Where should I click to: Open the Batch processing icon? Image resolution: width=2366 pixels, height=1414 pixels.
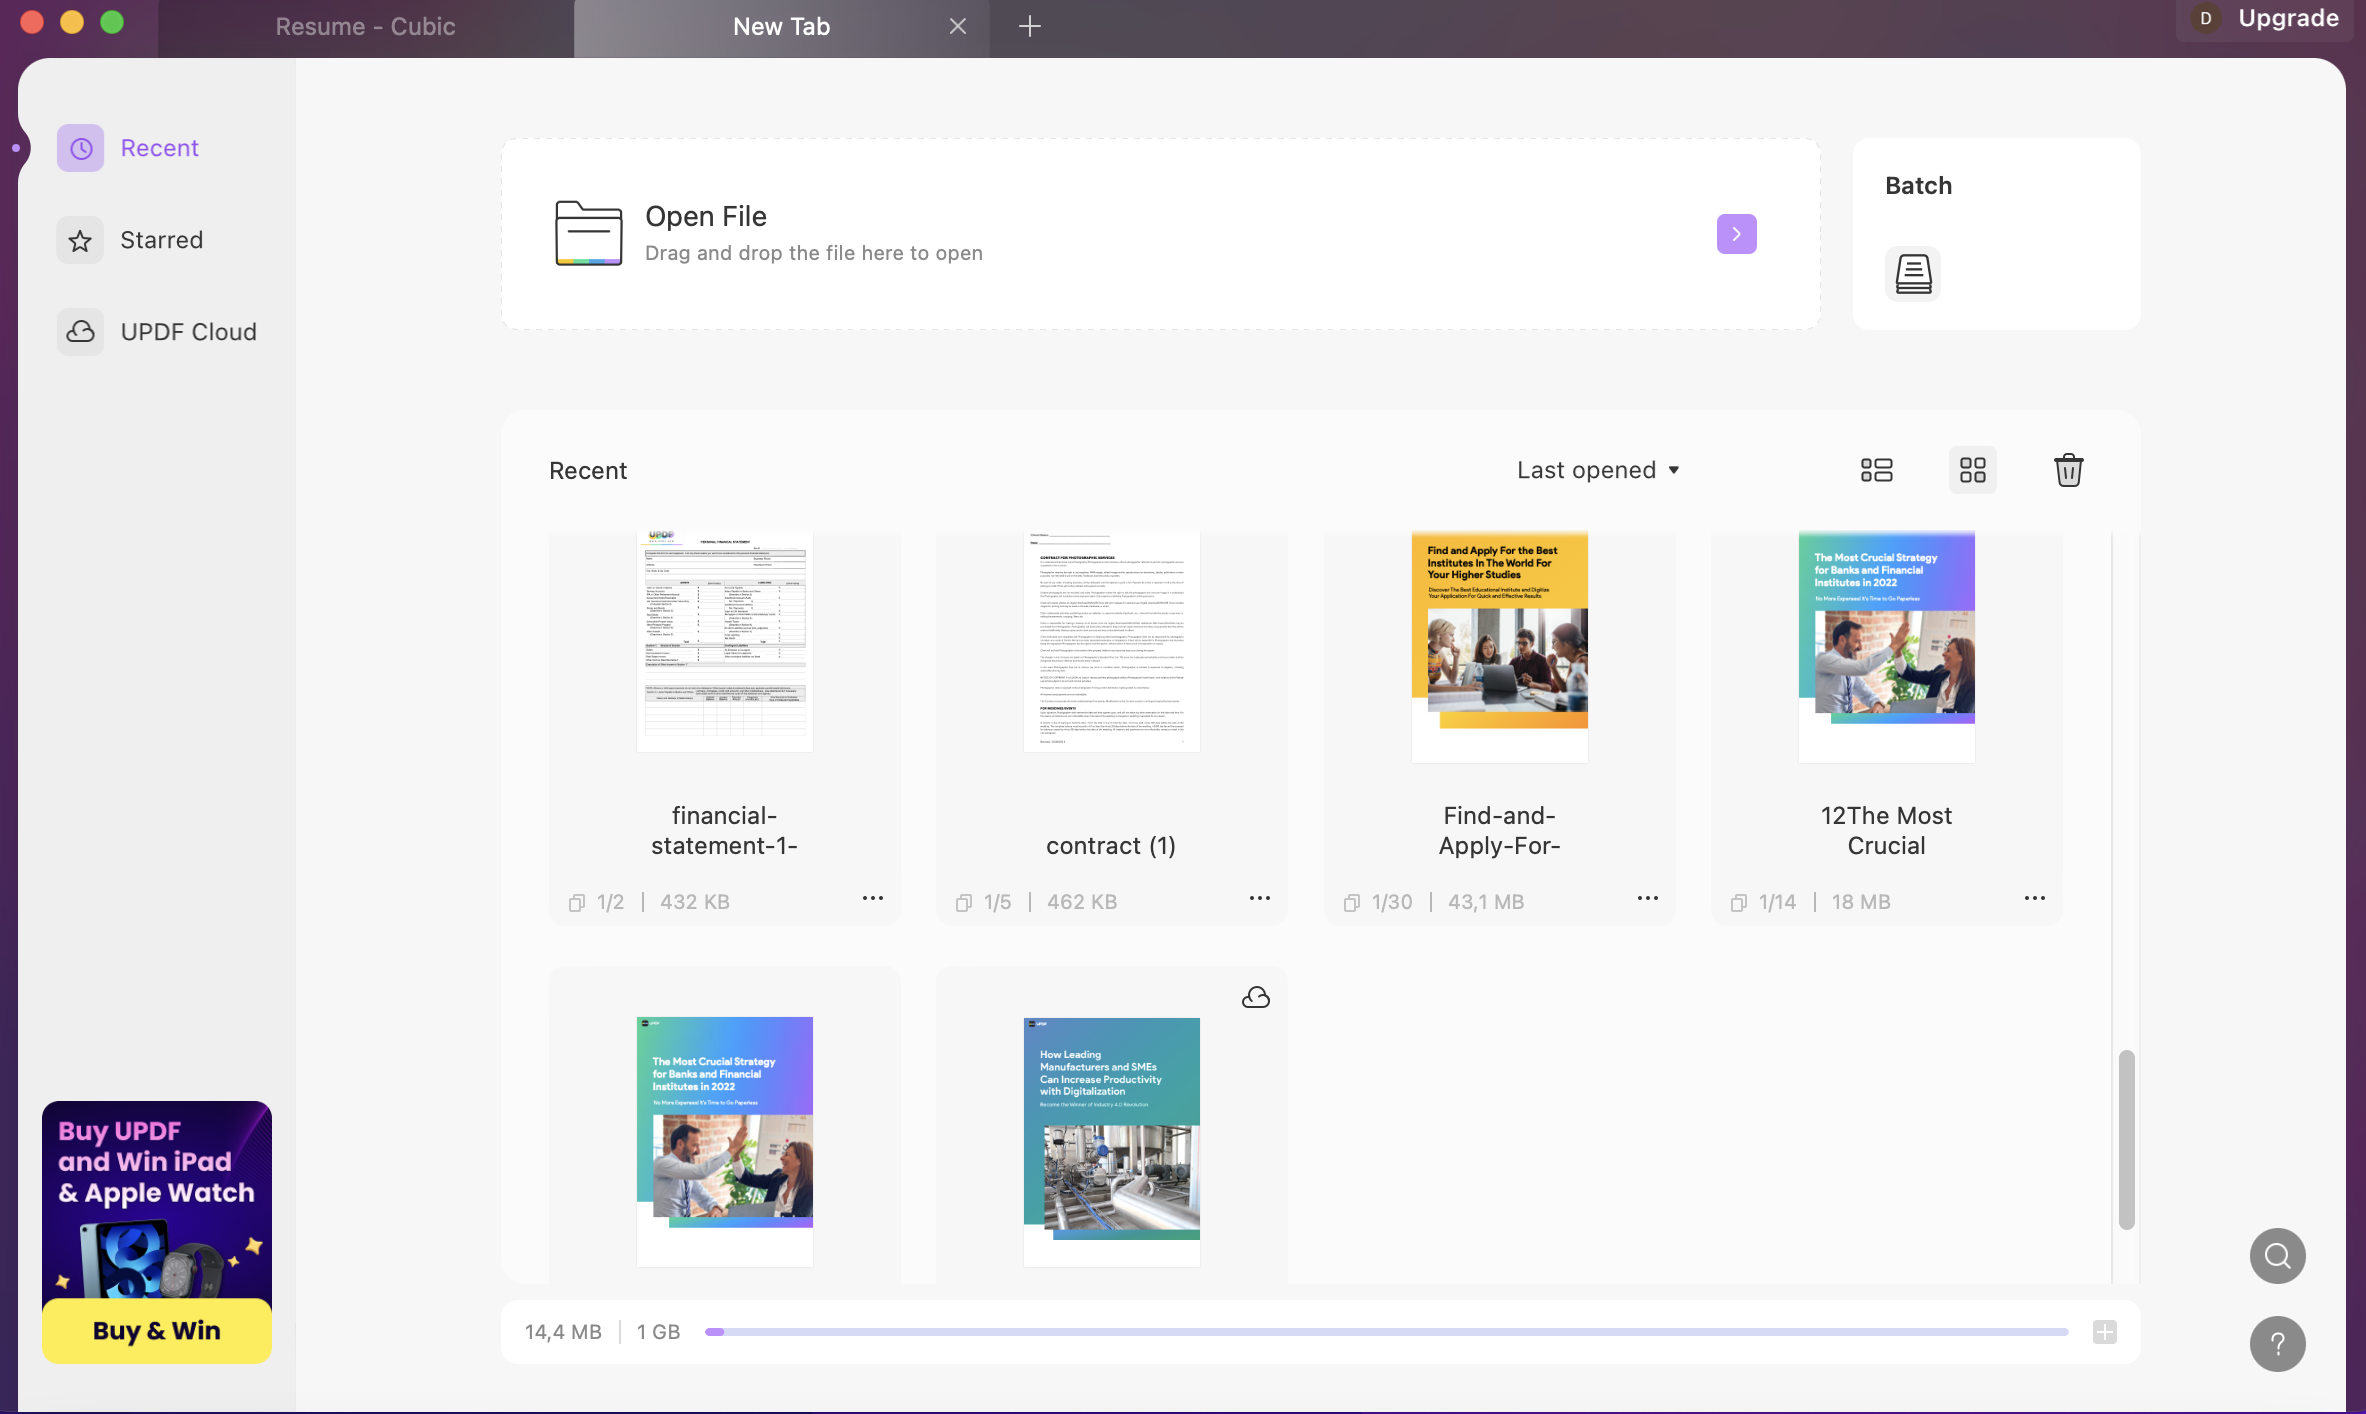pos(1912,273)
